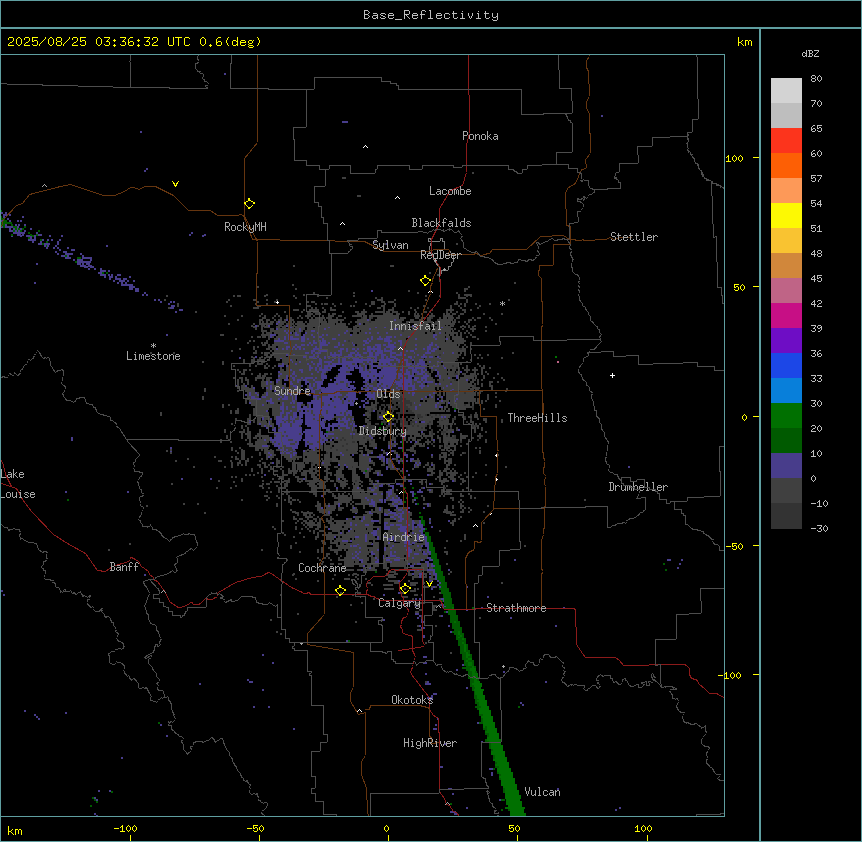The width and height of the screenshot is (862, 842).
Task: Select the gray 70-65 dBZ legend swatch
Action: click(786, 115)
